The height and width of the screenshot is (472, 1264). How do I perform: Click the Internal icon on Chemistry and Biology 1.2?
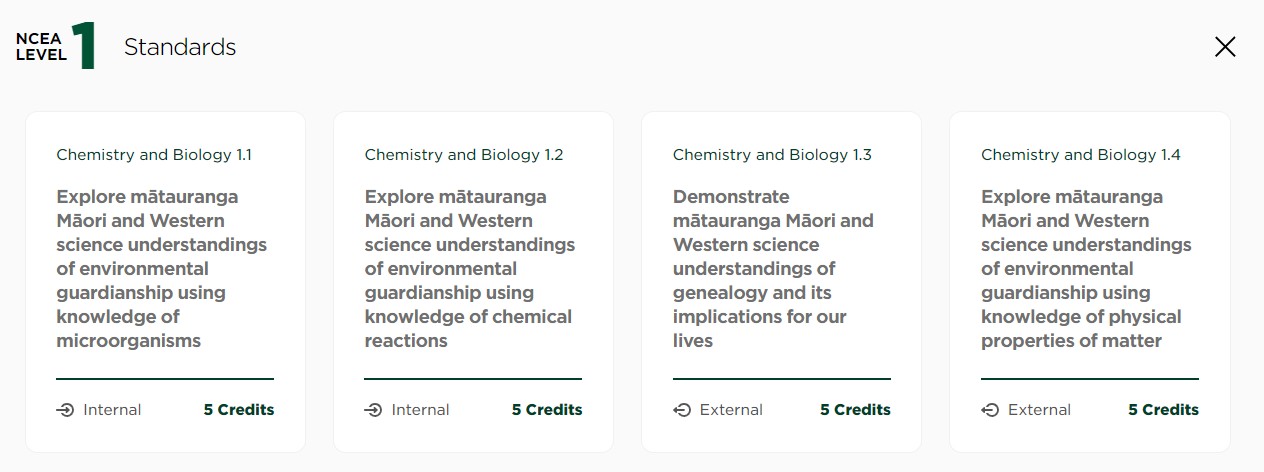[374, 410]
